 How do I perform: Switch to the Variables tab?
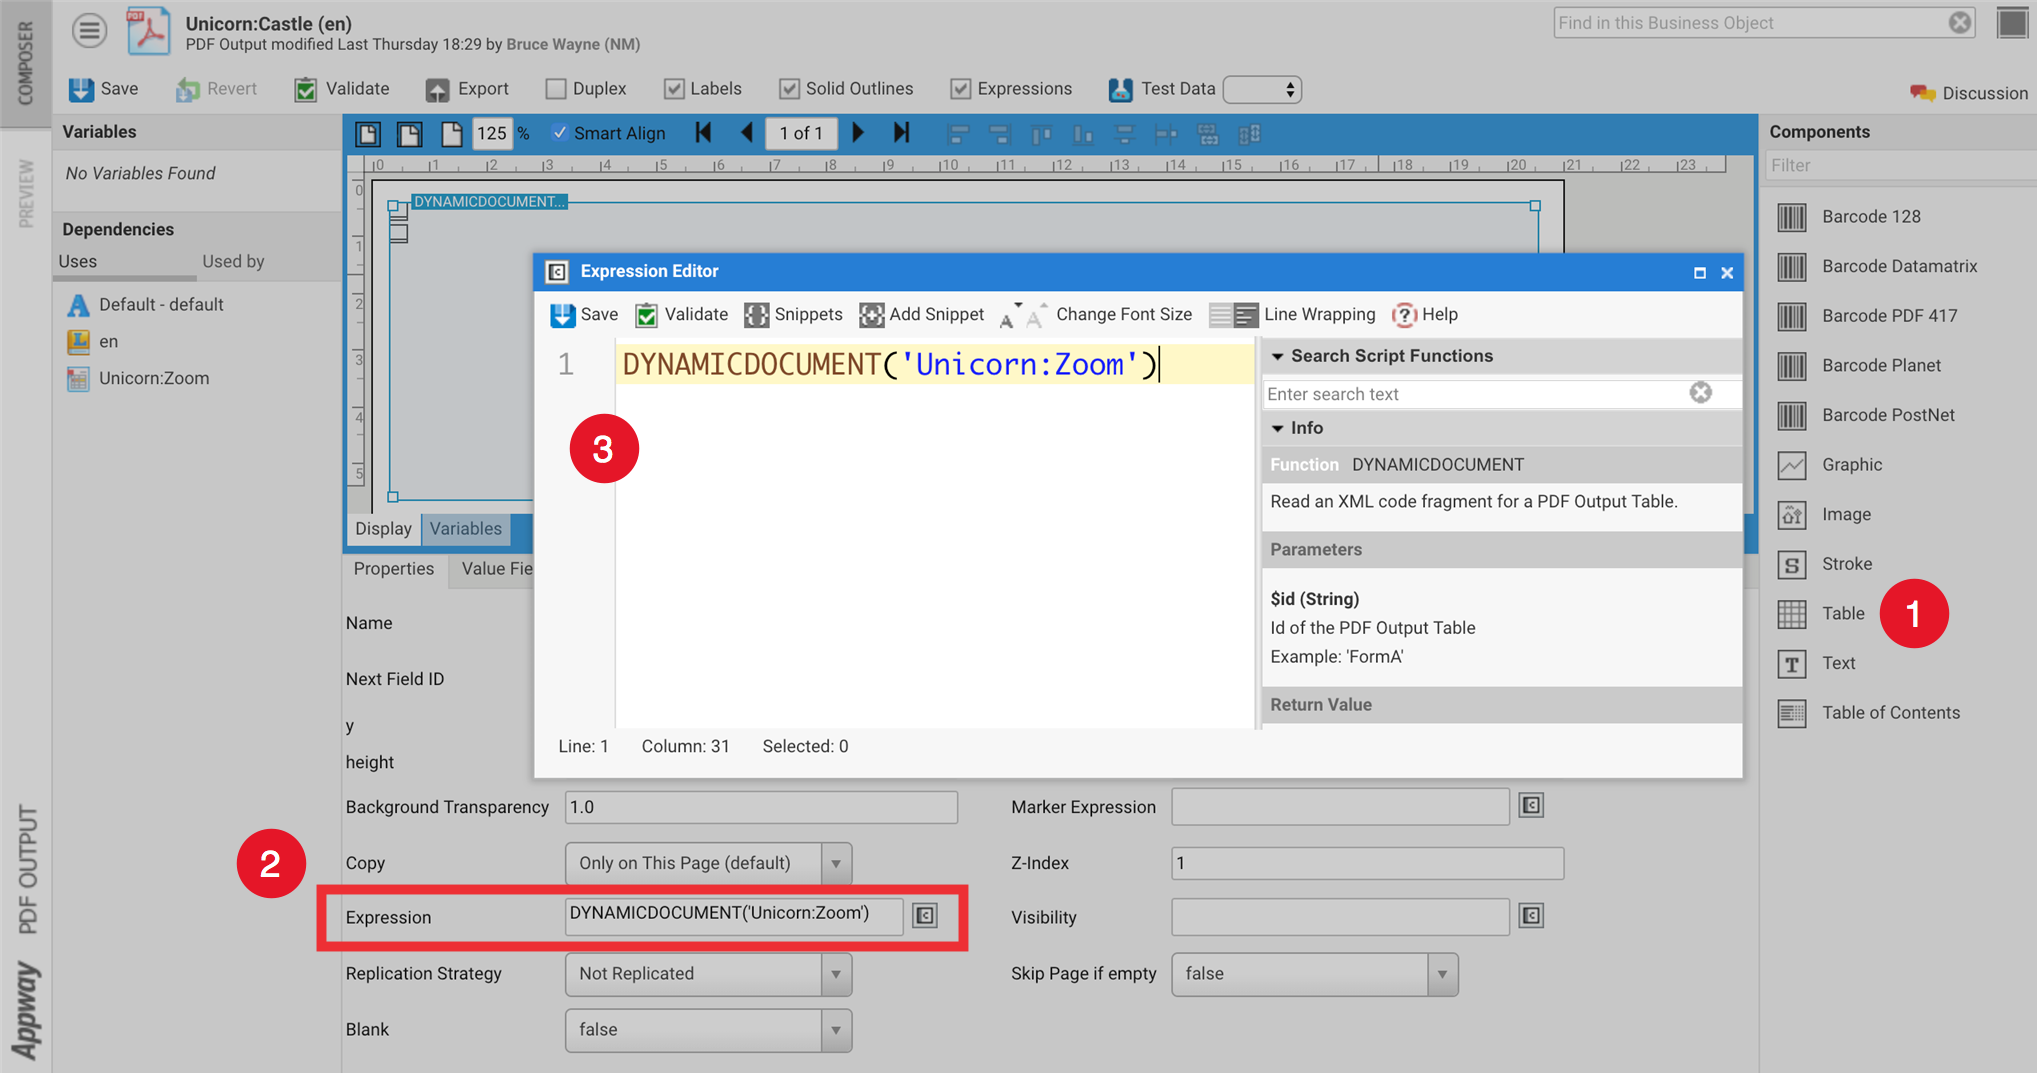tap(466, 528)
